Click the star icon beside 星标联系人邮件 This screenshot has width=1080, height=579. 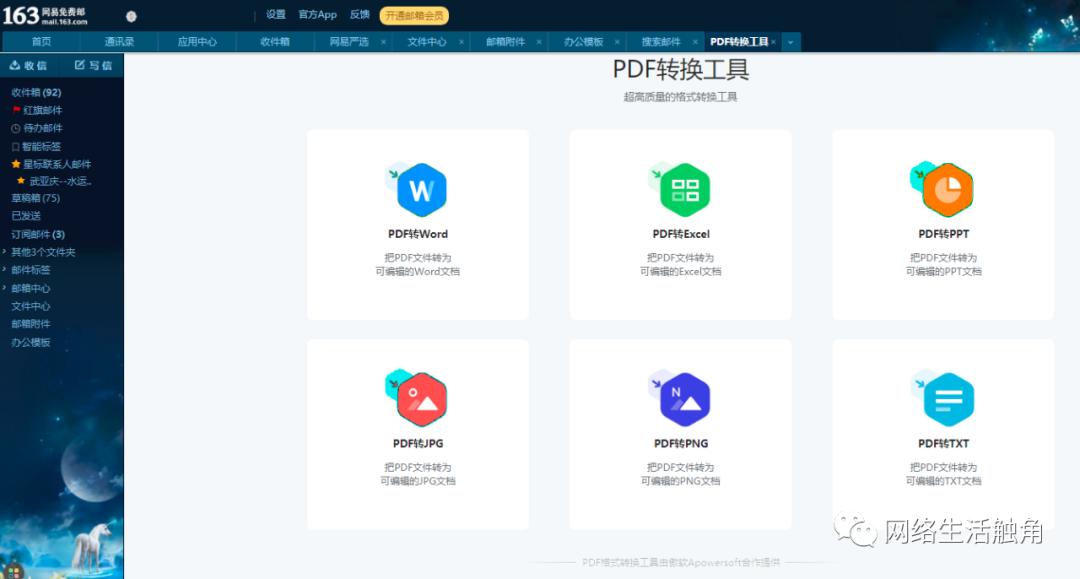[x=16, y=164]
